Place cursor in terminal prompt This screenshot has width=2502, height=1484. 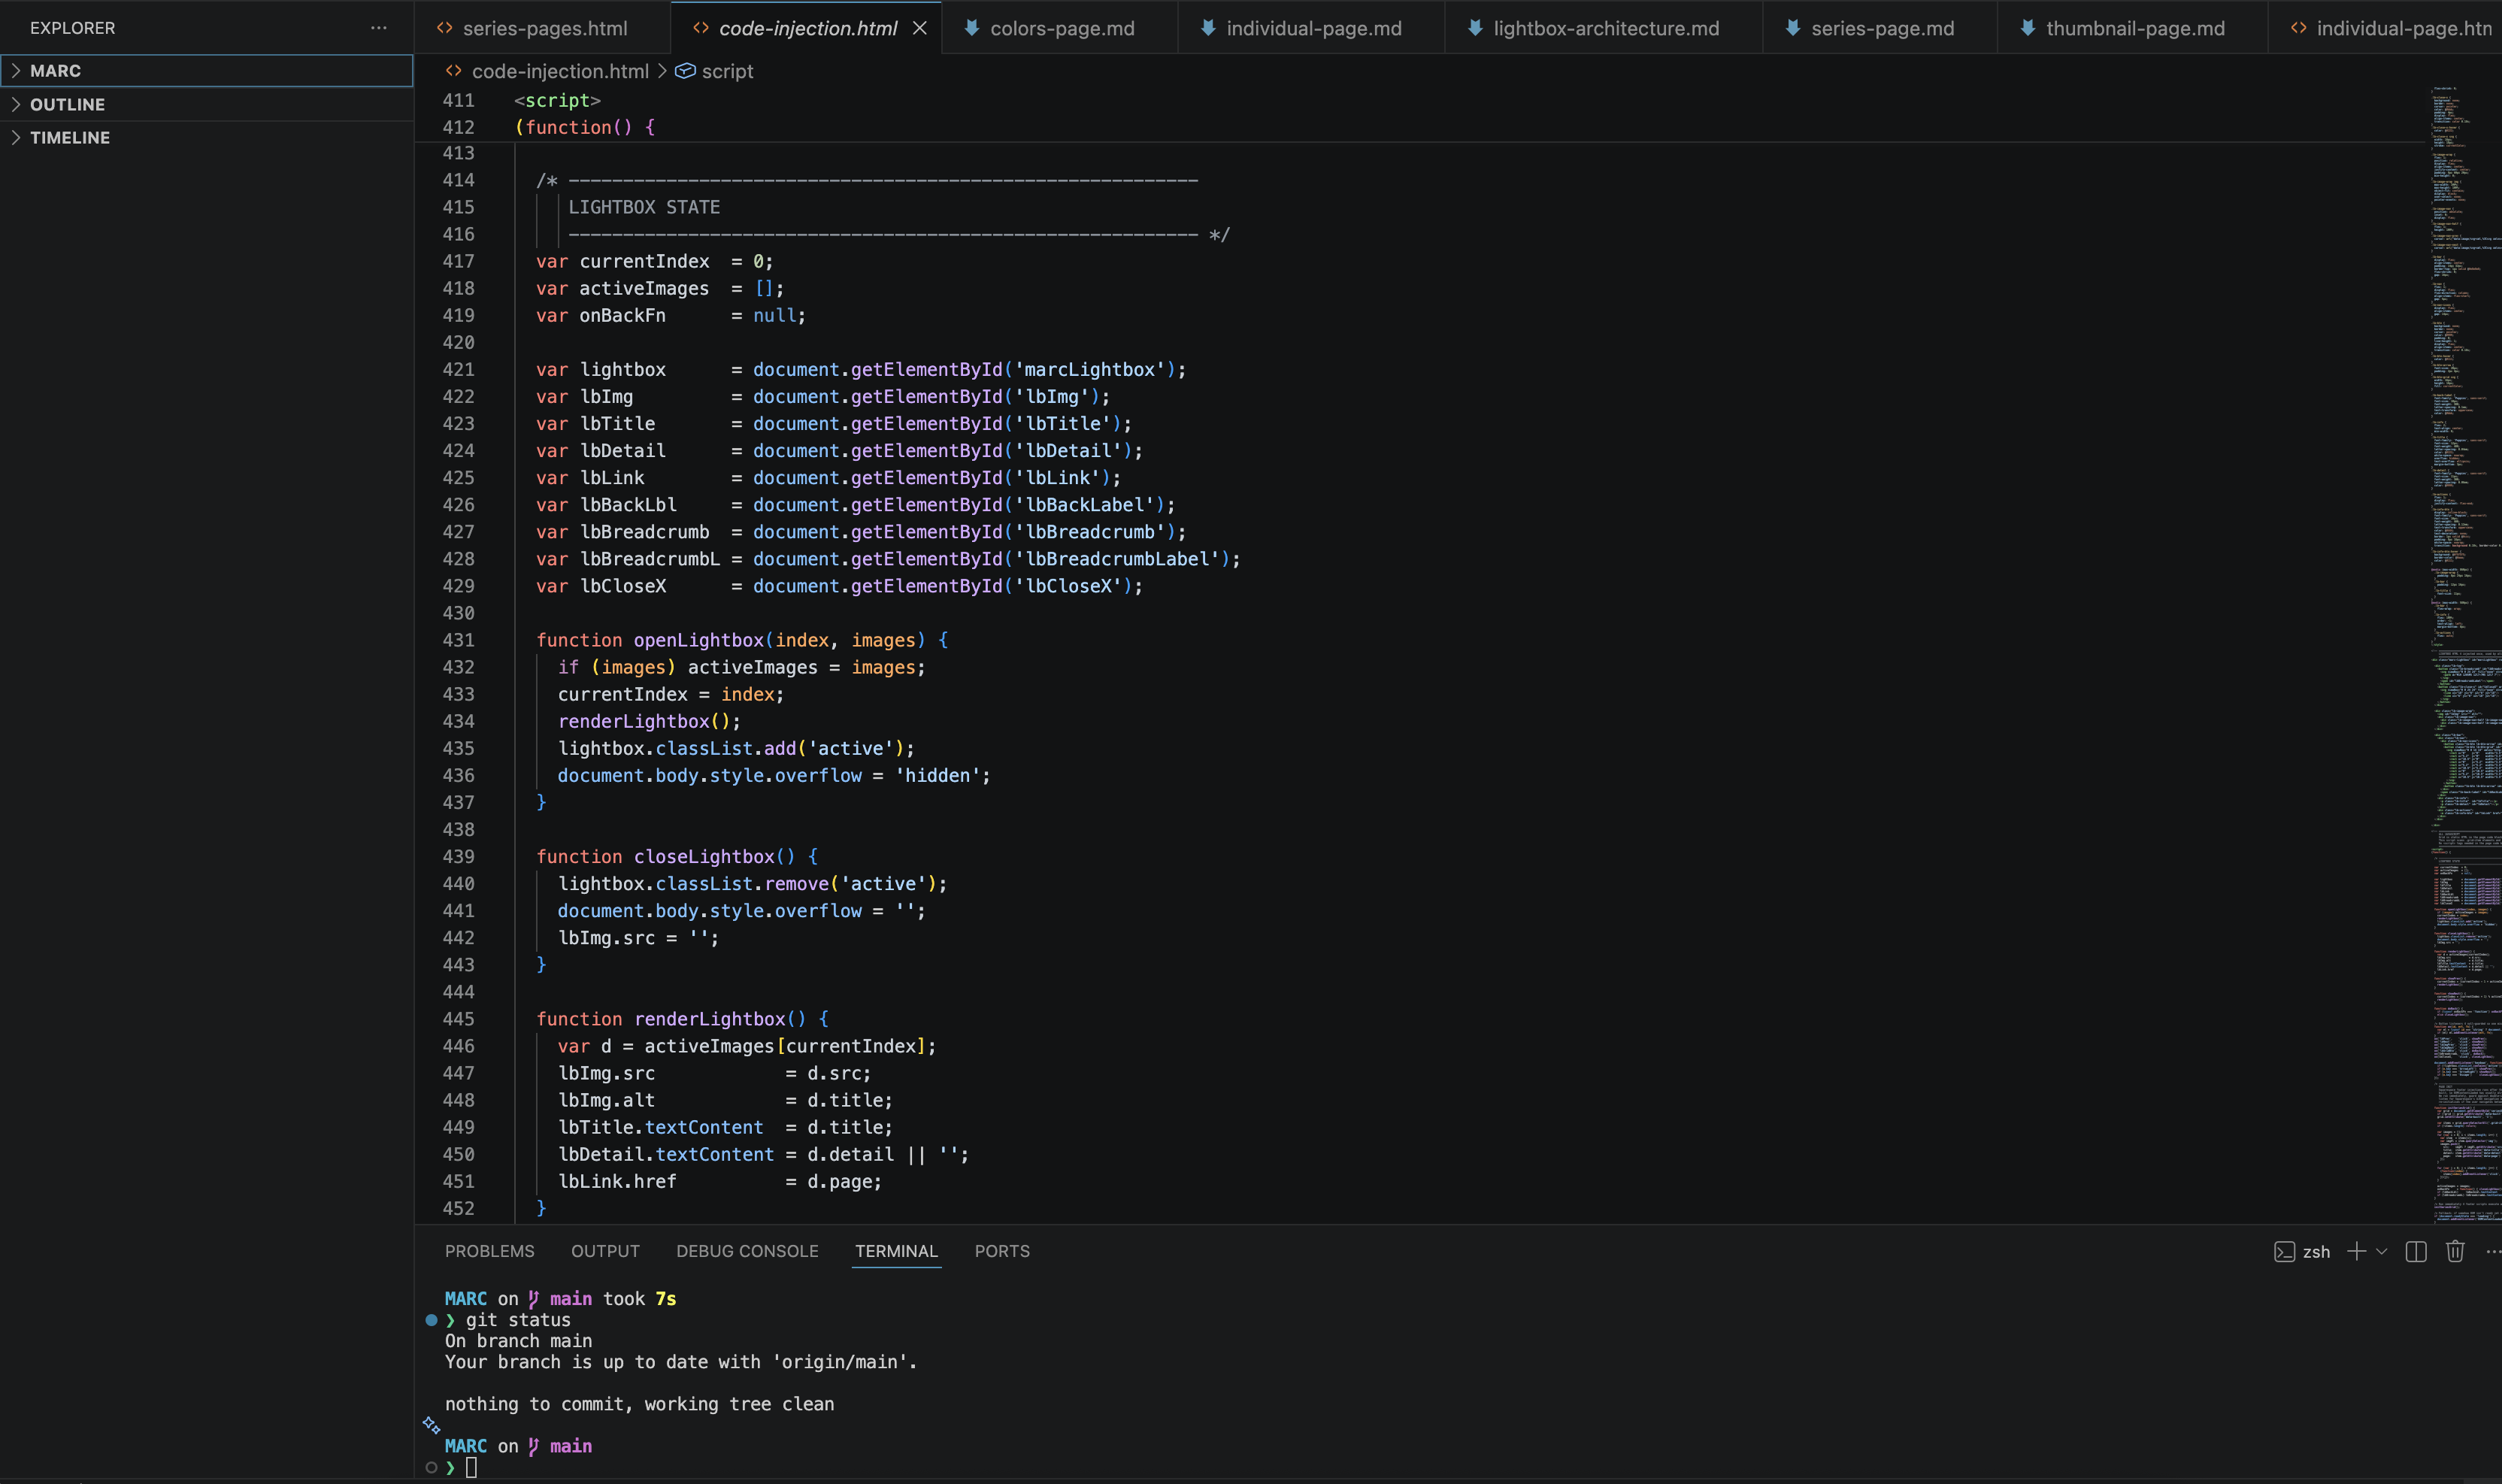471,1467
